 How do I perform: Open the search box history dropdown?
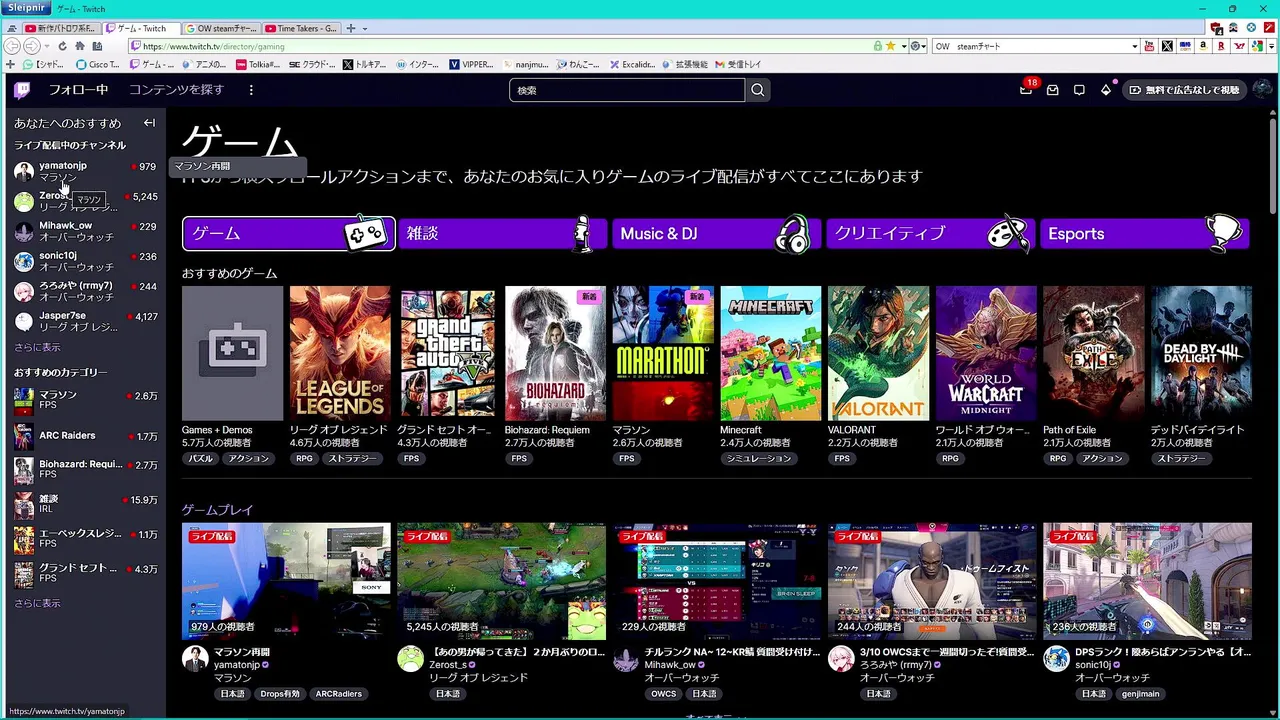point(1134,46)
